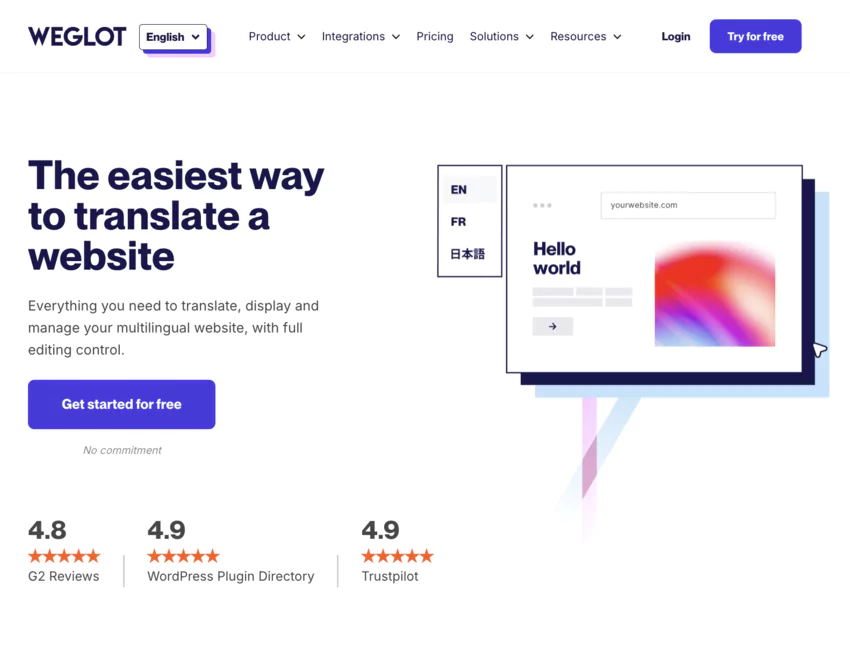Screen dimensions: 850x650
Task: Click the Login link
Action: point(675,36)
